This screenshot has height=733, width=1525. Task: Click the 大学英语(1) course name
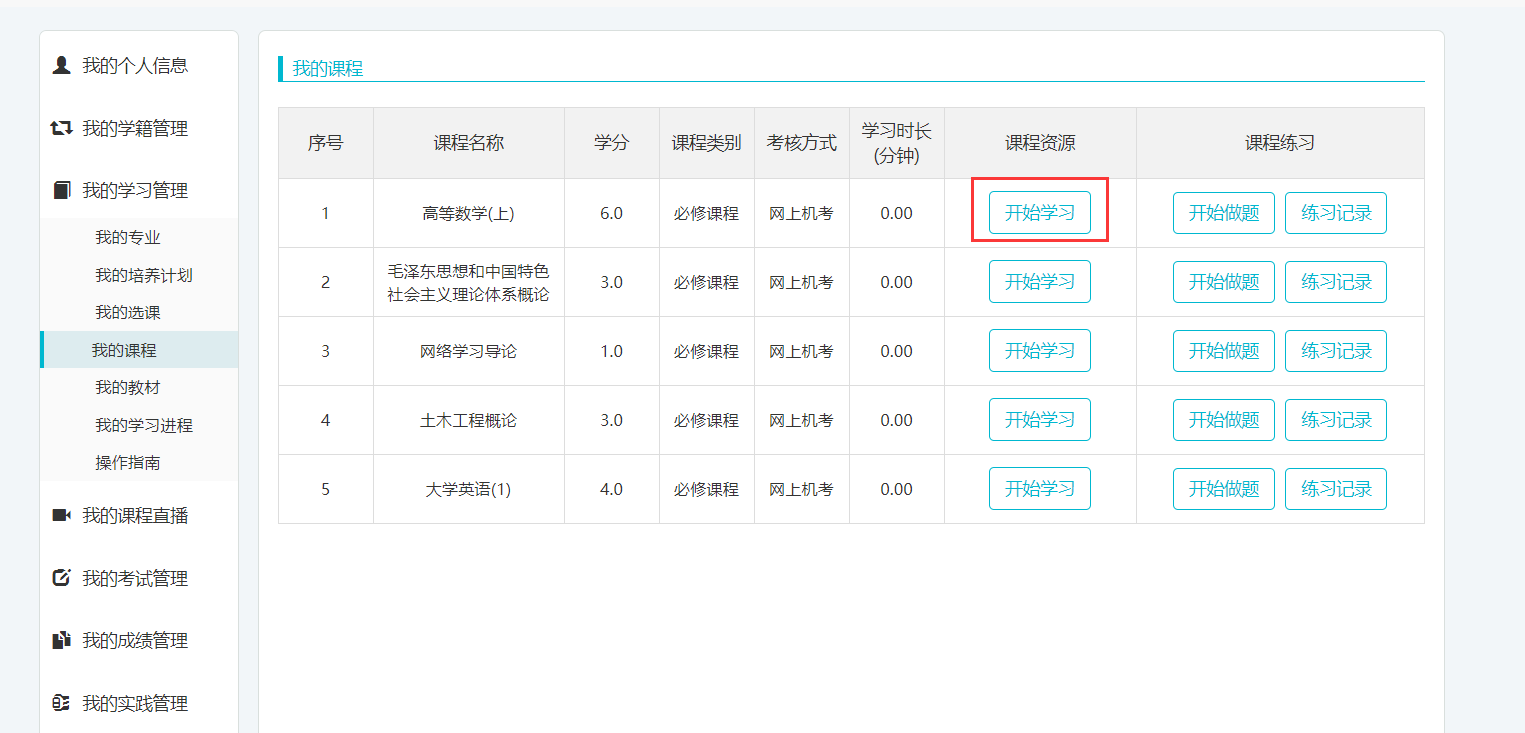pyautogui.click(x=468, y=489)
